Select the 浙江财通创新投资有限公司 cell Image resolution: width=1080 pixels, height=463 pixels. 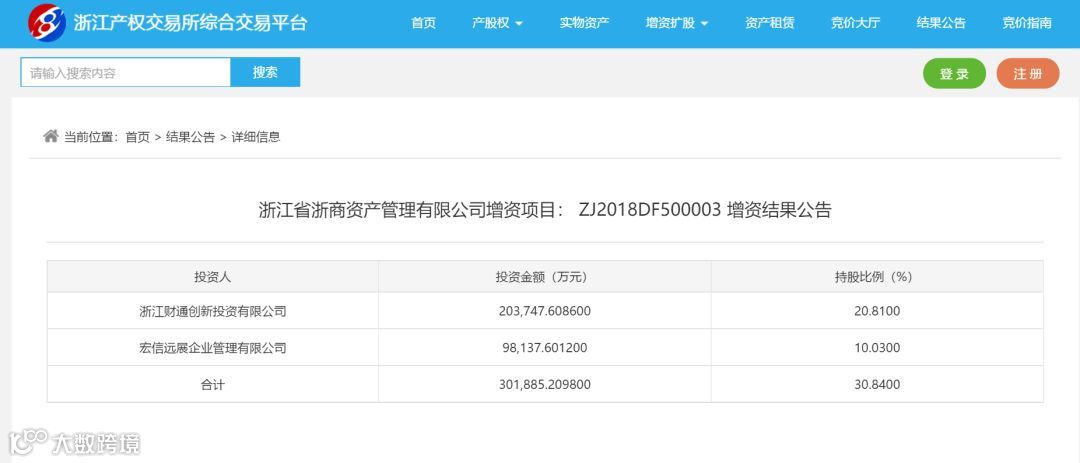pos(212,311)
